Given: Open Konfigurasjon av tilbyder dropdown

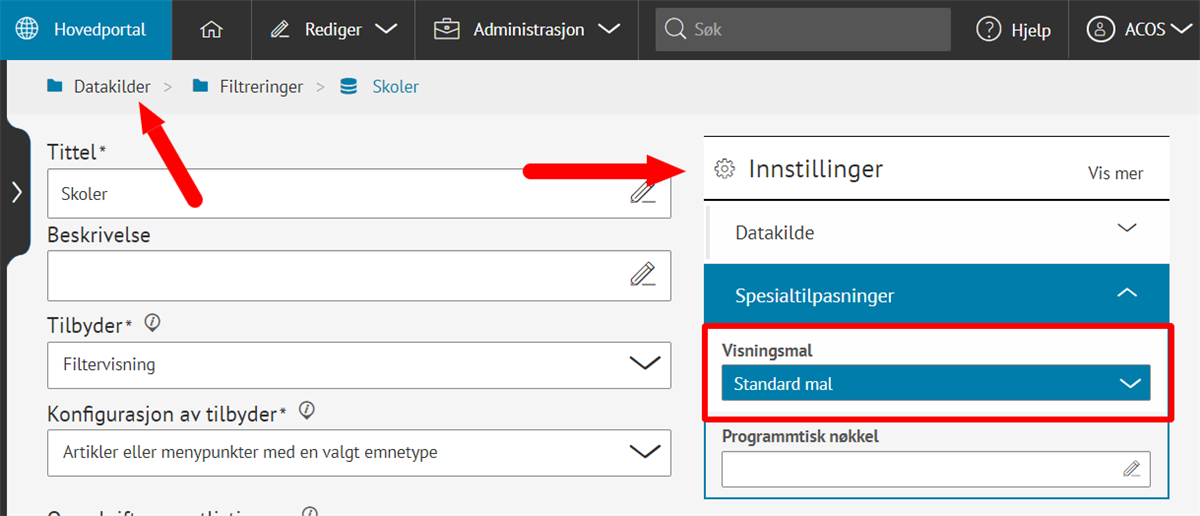Looking at the screenshot, I should click(359, 452).
